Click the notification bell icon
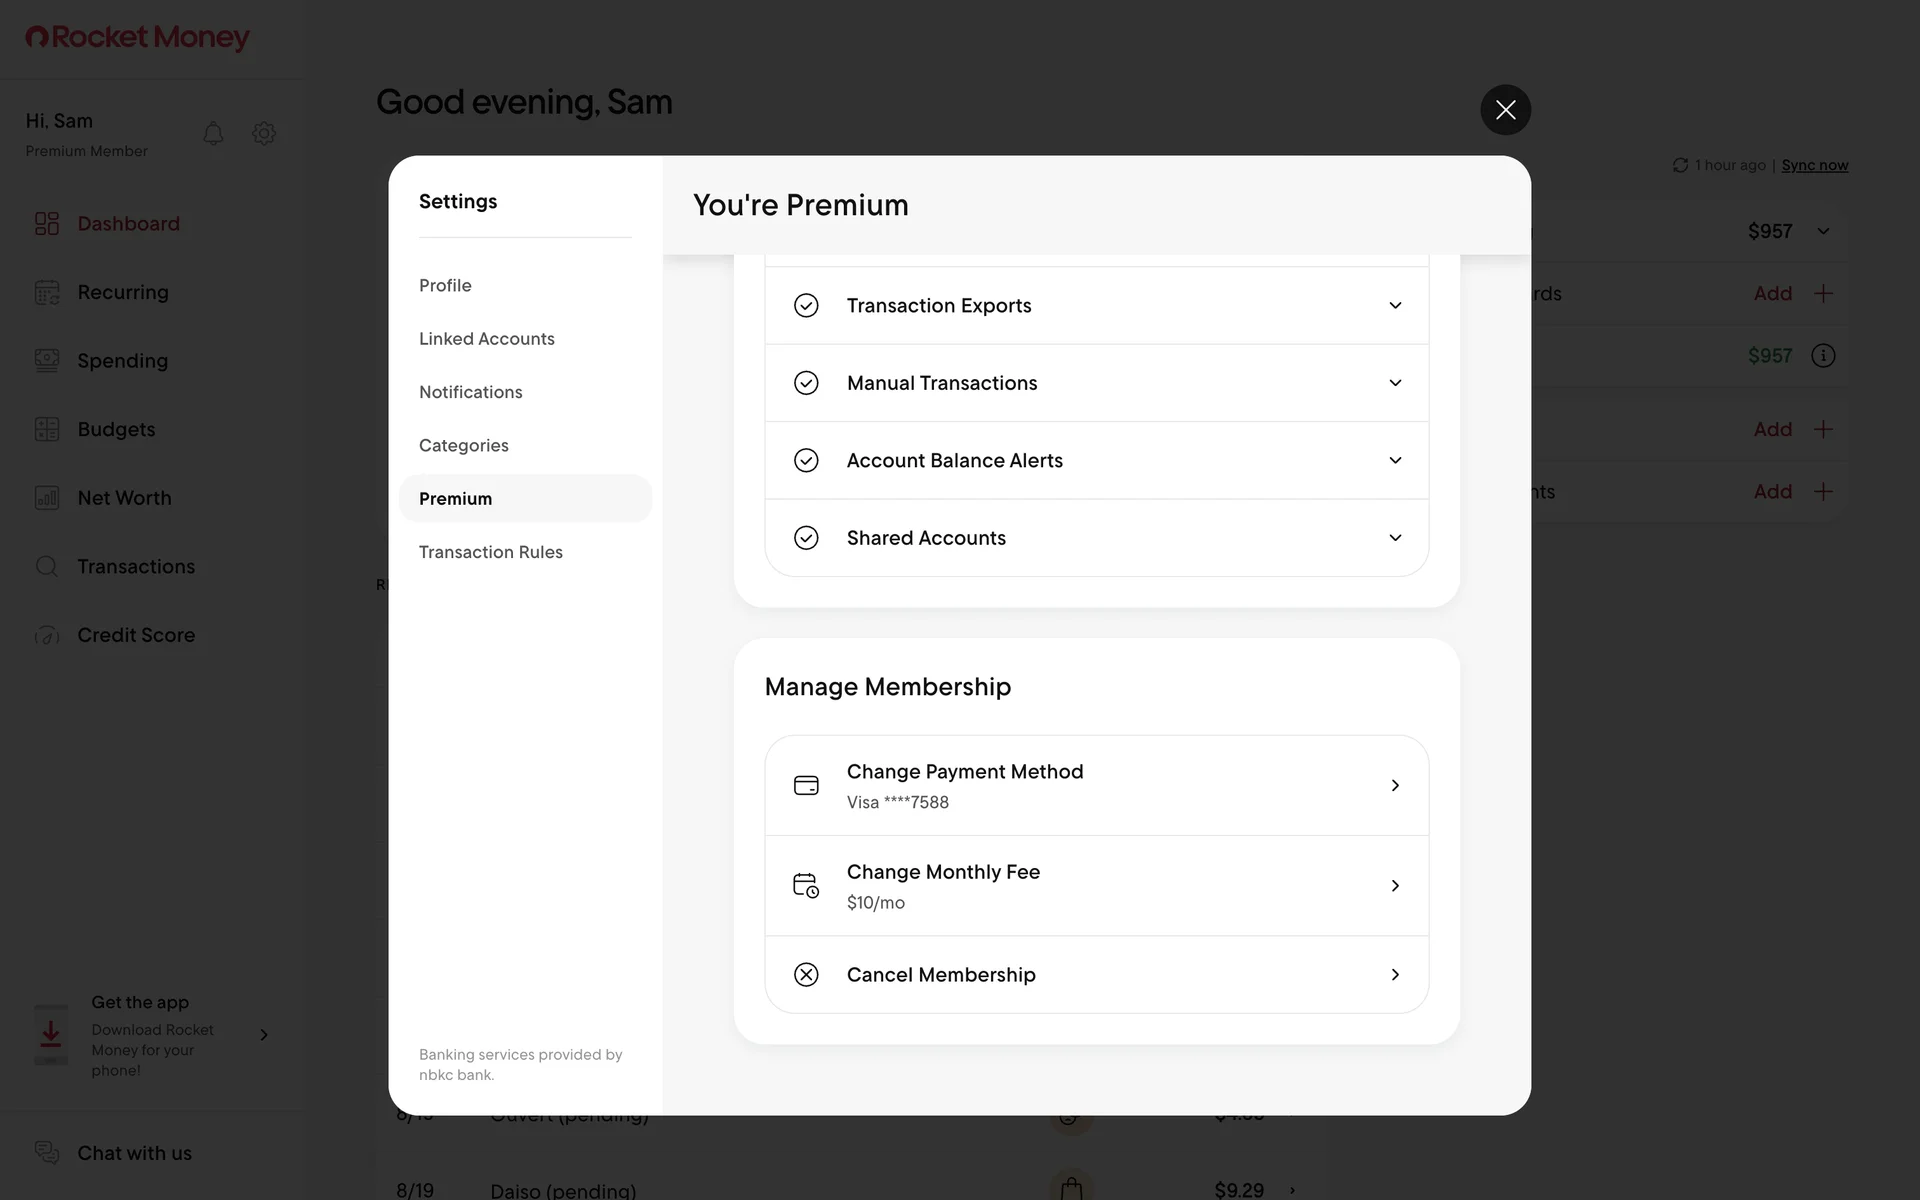1920x1200 pixels. (213, 133)
